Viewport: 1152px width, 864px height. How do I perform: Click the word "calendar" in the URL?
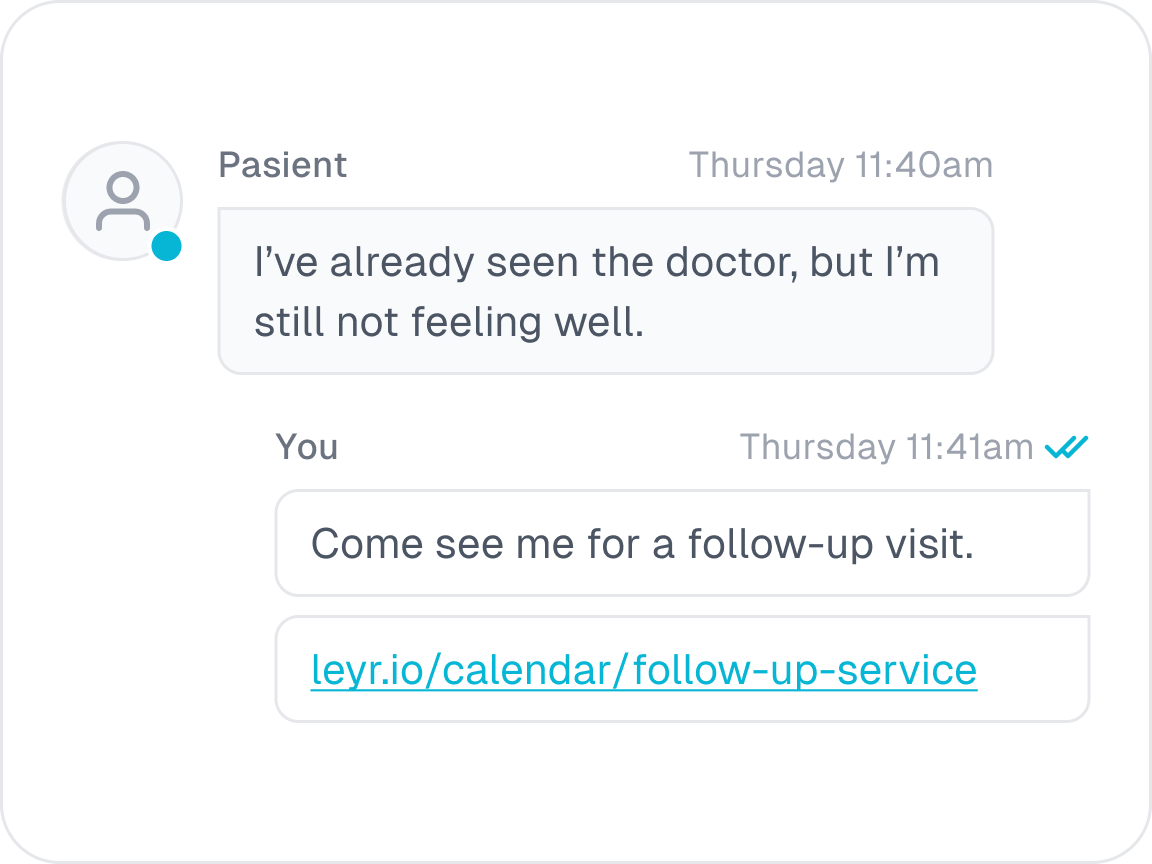526,670
